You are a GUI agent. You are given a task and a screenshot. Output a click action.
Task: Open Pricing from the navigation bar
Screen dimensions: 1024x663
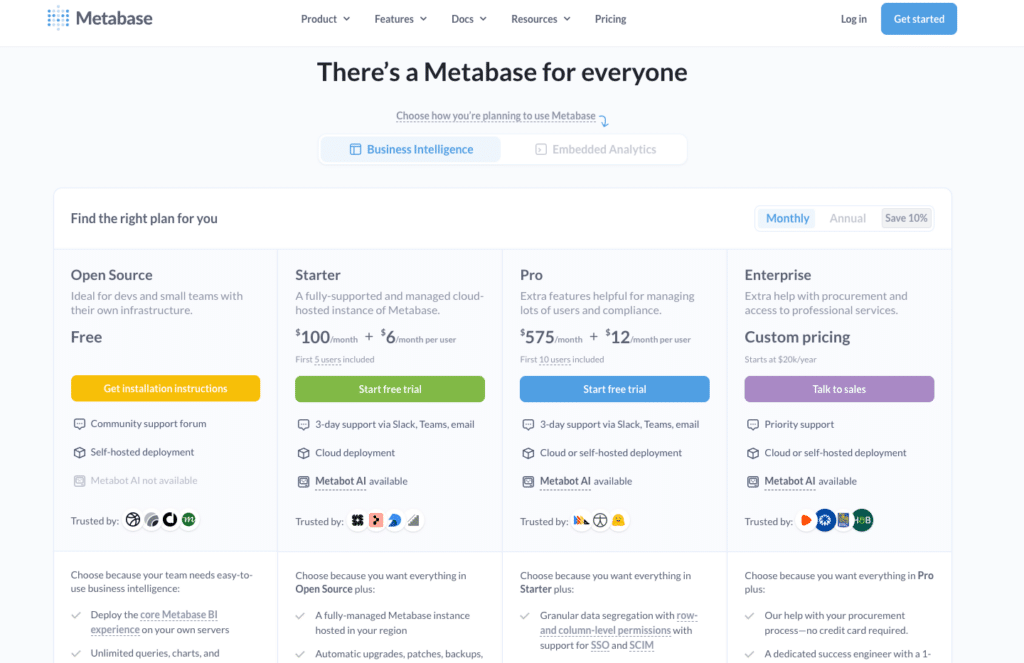pos(610,18)
